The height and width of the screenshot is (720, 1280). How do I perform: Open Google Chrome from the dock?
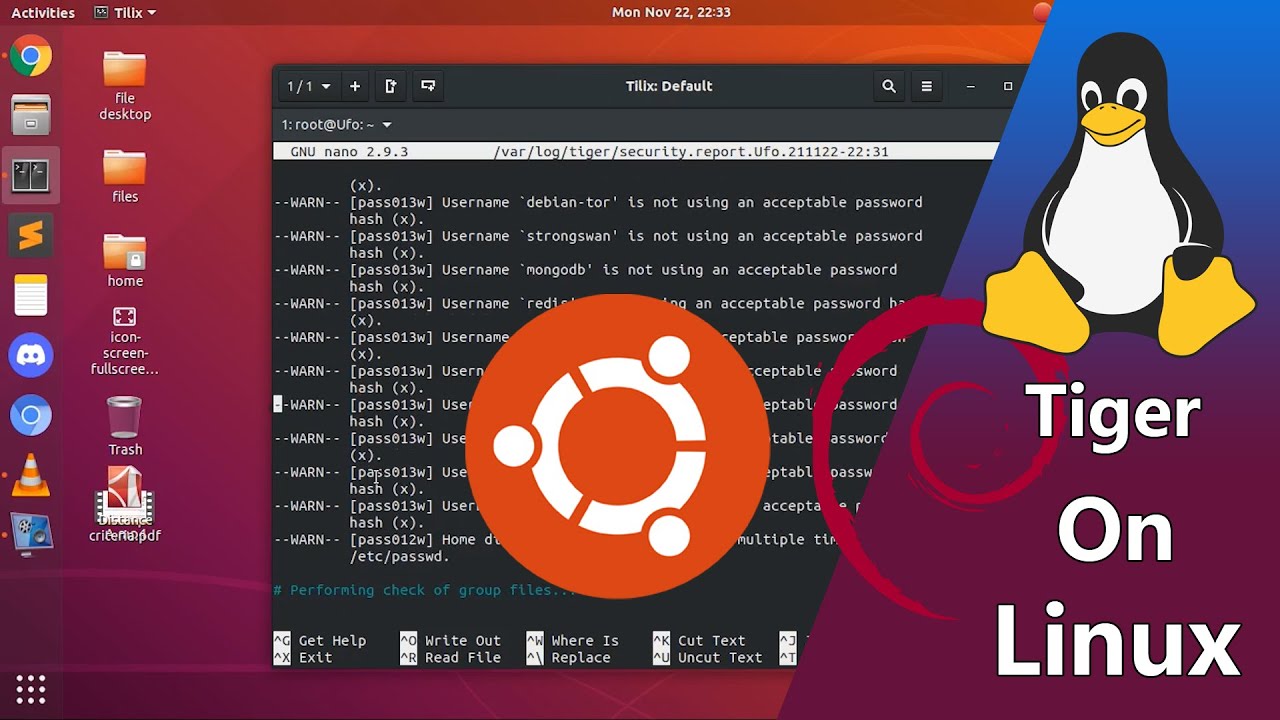31,56
